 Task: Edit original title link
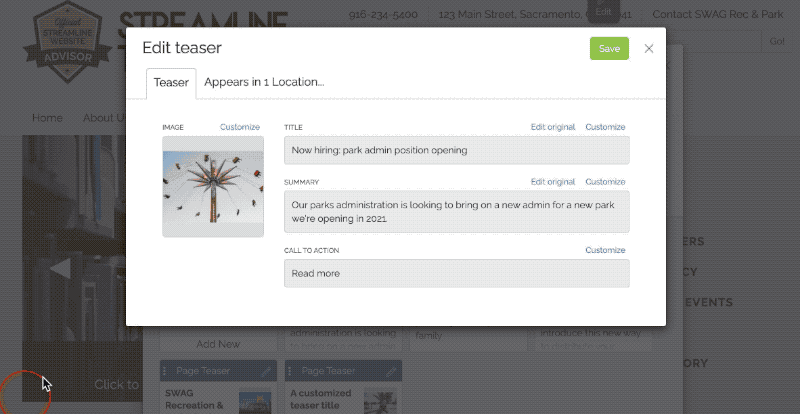tap(553, 127)
